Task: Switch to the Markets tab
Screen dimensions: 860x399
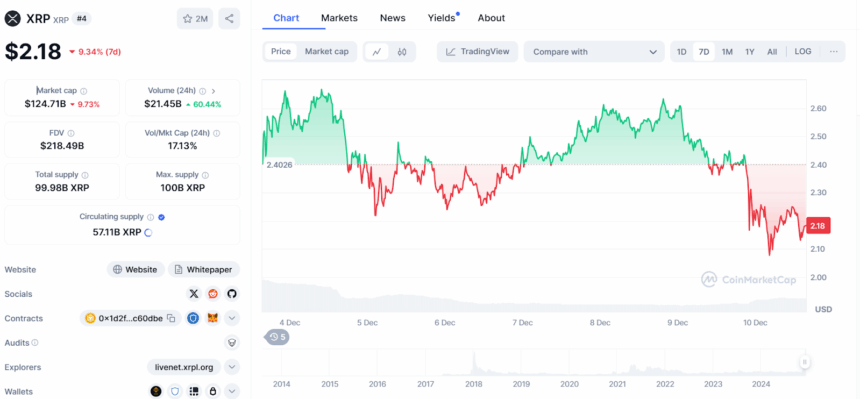Action: tap(339, 18)
